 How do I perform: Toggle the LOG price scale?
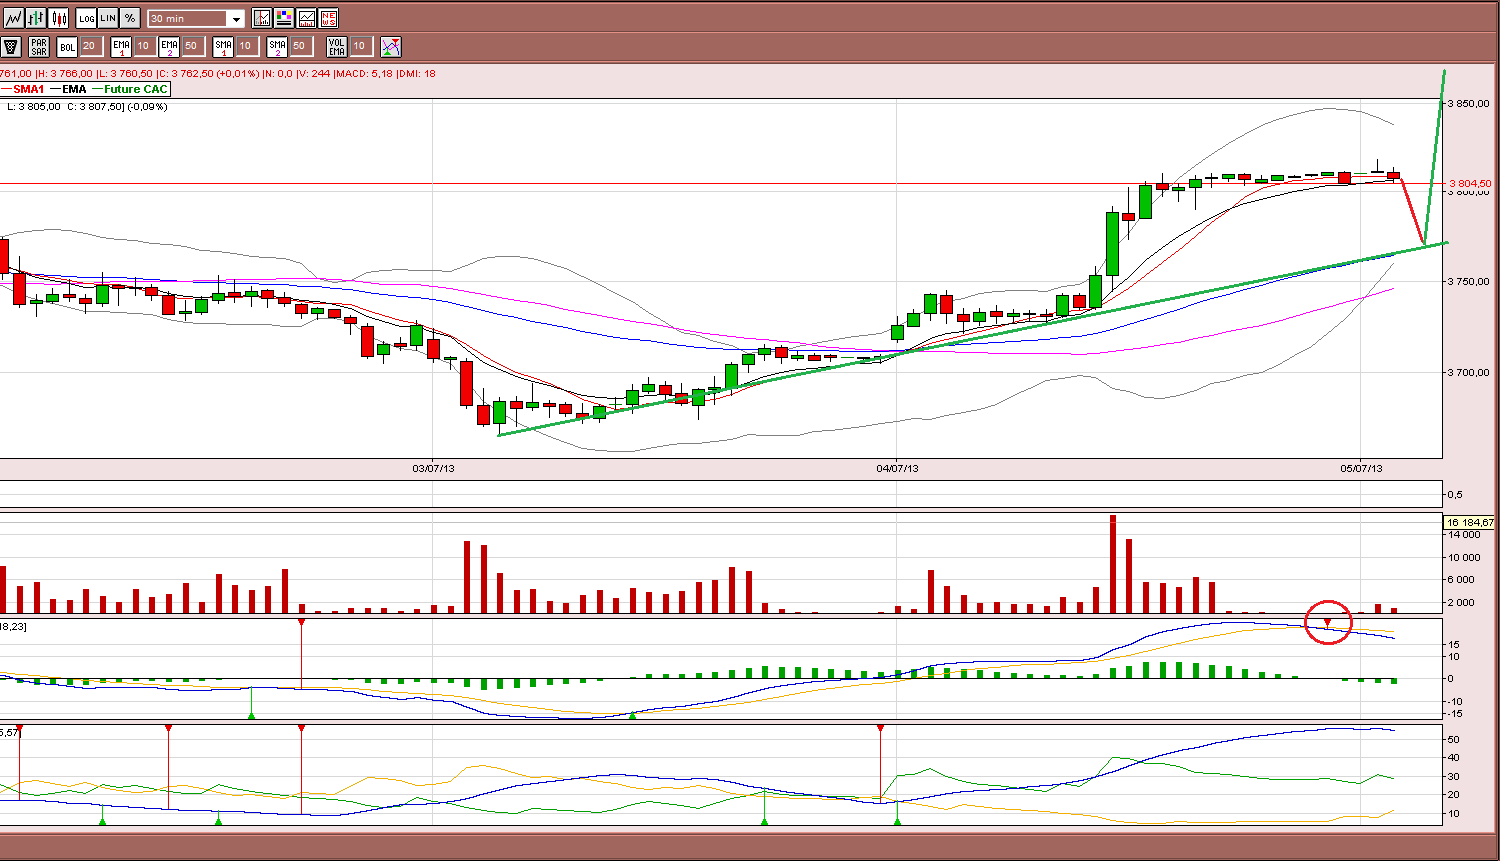(x=86, y=18)
